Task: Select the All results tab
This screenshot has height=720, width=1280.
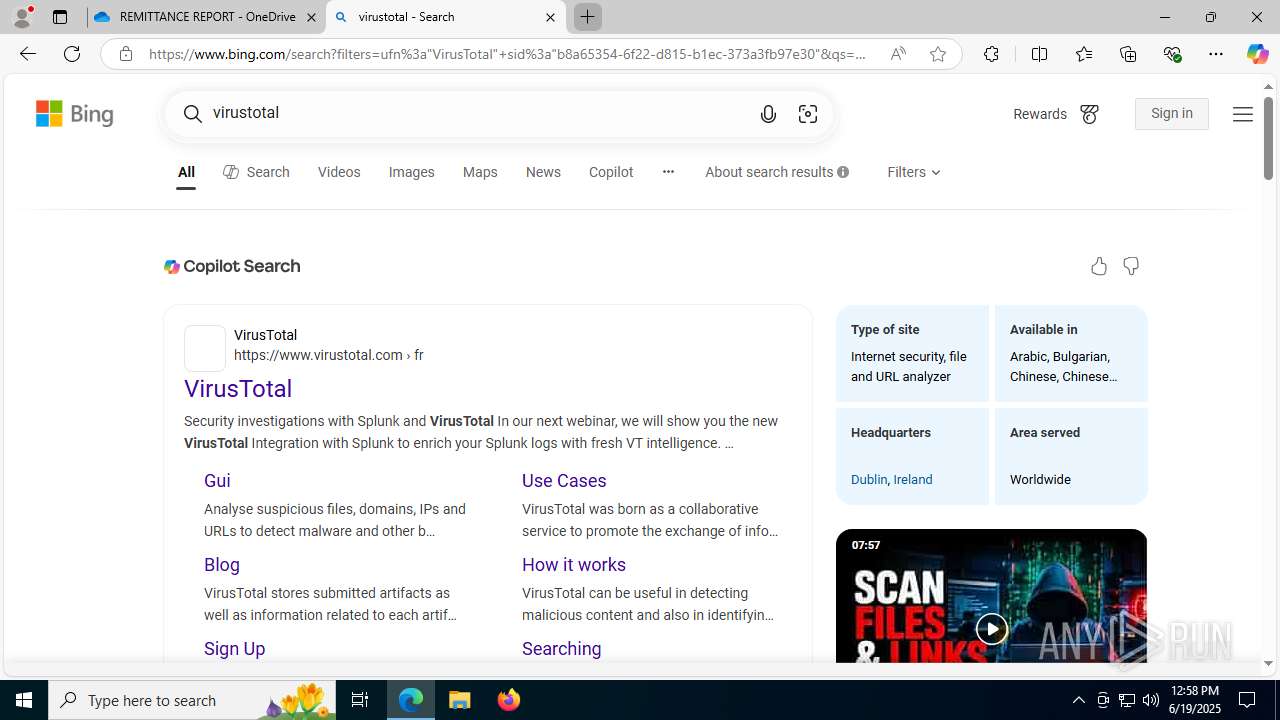Action: (x=186, y=172)
